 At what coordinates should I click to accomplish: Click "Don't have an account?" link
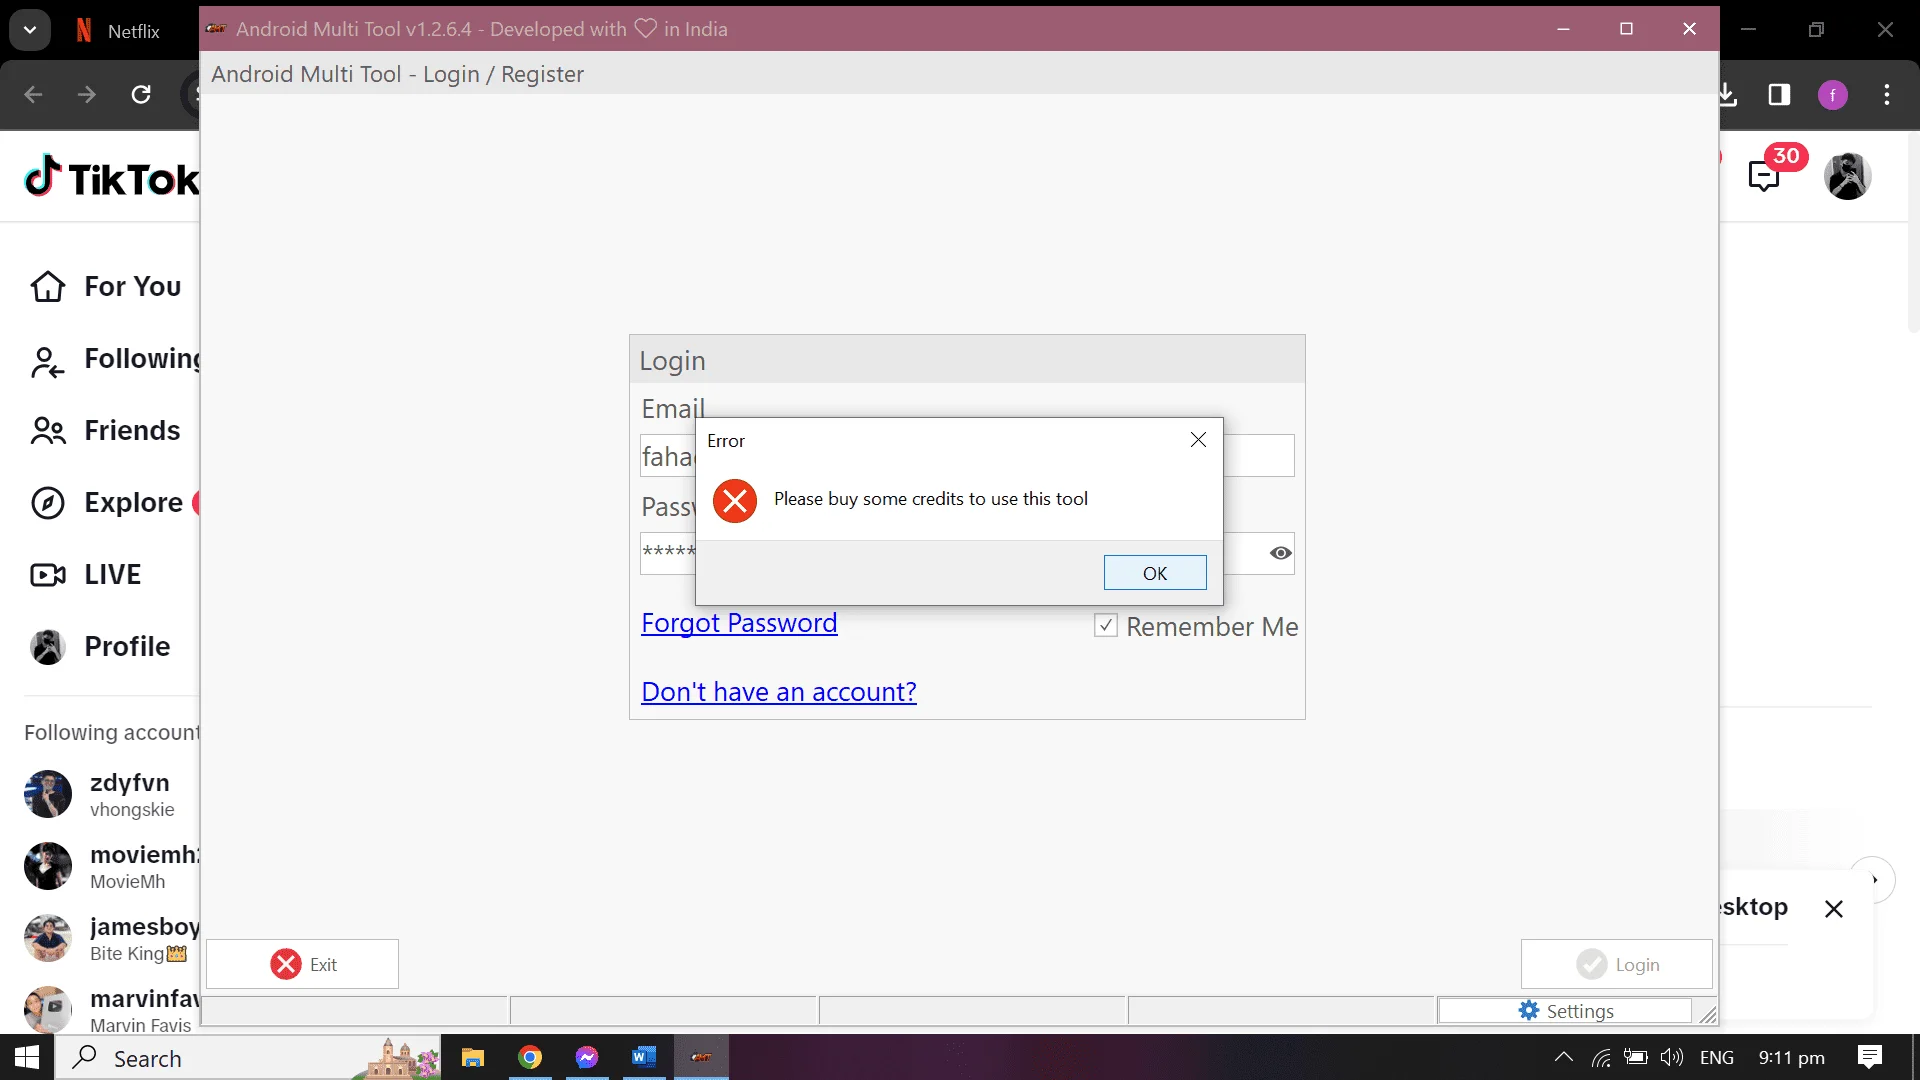[779, 692]
